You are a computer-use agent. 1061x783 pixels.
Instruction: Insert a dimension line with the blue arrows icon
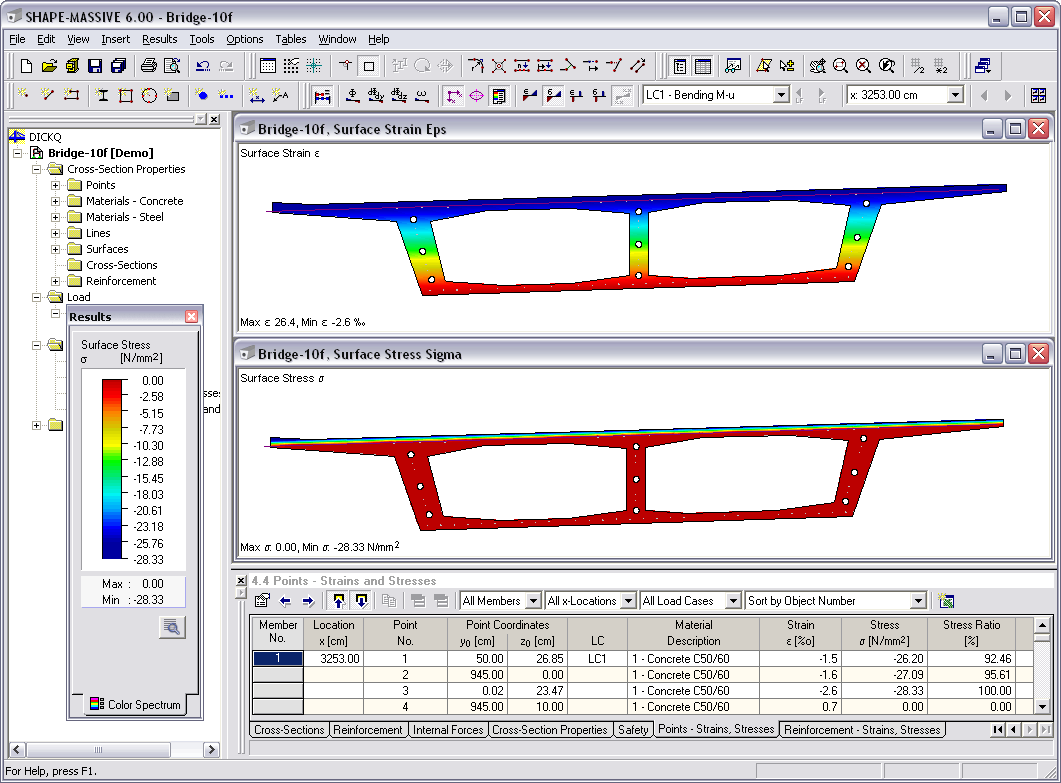tap(256, 95)
